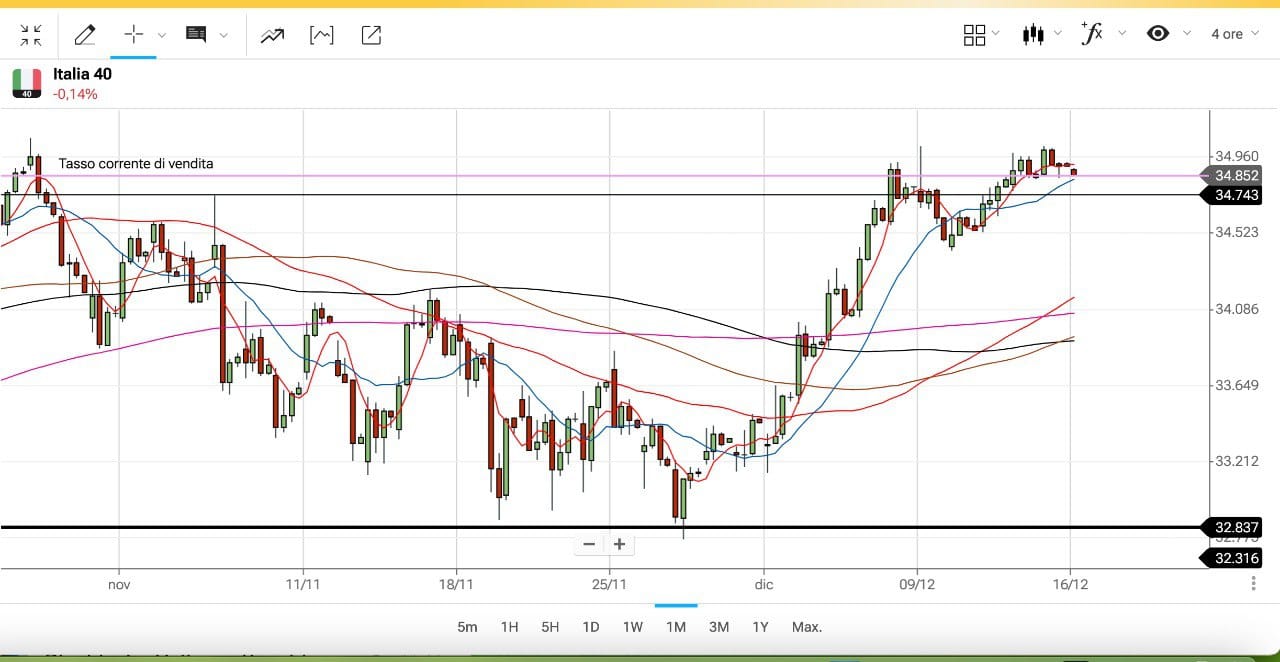Image resolution: width=1280 pixels, height=662 pixels.
Task: Open the bracketed pattern tool icon
Action: tap(321, 35)
